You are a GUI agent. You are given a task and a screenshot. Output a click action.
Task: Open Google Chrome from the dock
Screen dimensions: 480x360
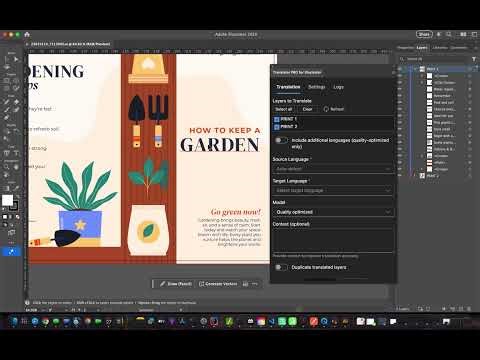pyautogui.click(x=45, y=321)
